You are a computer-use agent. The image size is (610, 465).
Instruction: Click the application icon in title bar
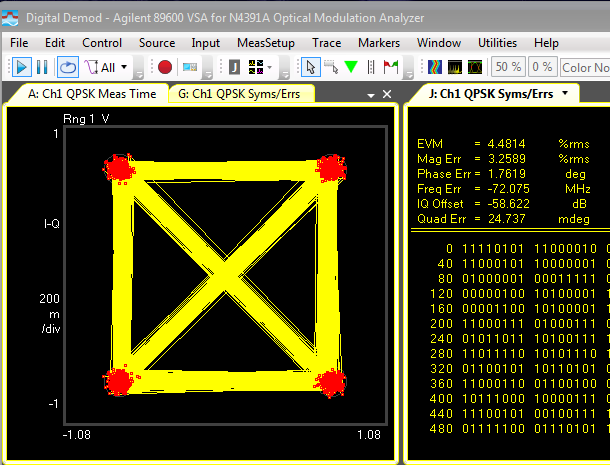pyautogui.click(x=10, y=18)
